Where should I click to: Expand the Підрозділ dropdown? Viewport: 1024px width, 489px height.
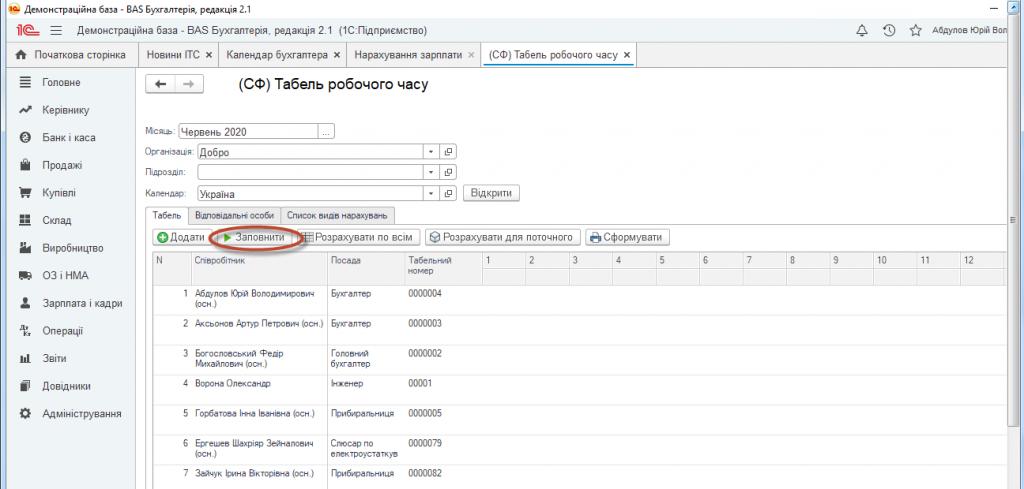[x=431, y=172]
